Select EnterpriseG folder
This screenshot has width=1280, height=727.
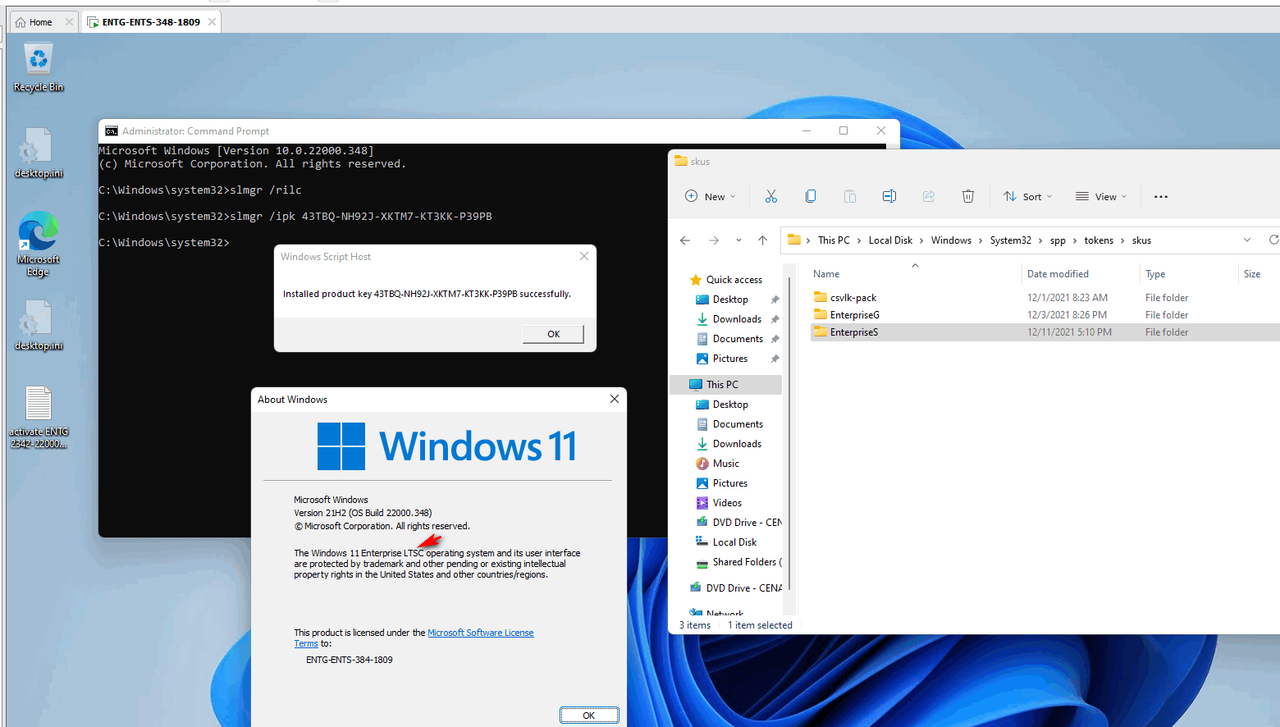[855, 315]
